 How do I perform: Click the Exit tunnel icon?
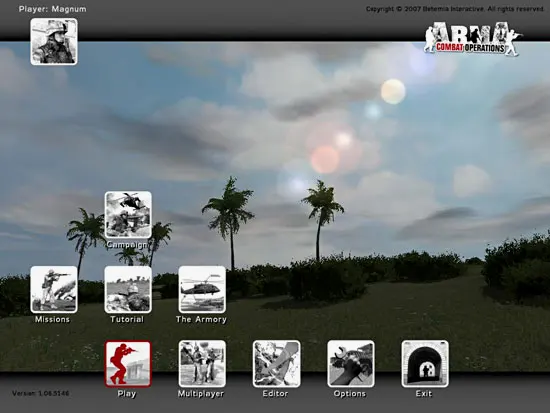[x=425, y=364]
